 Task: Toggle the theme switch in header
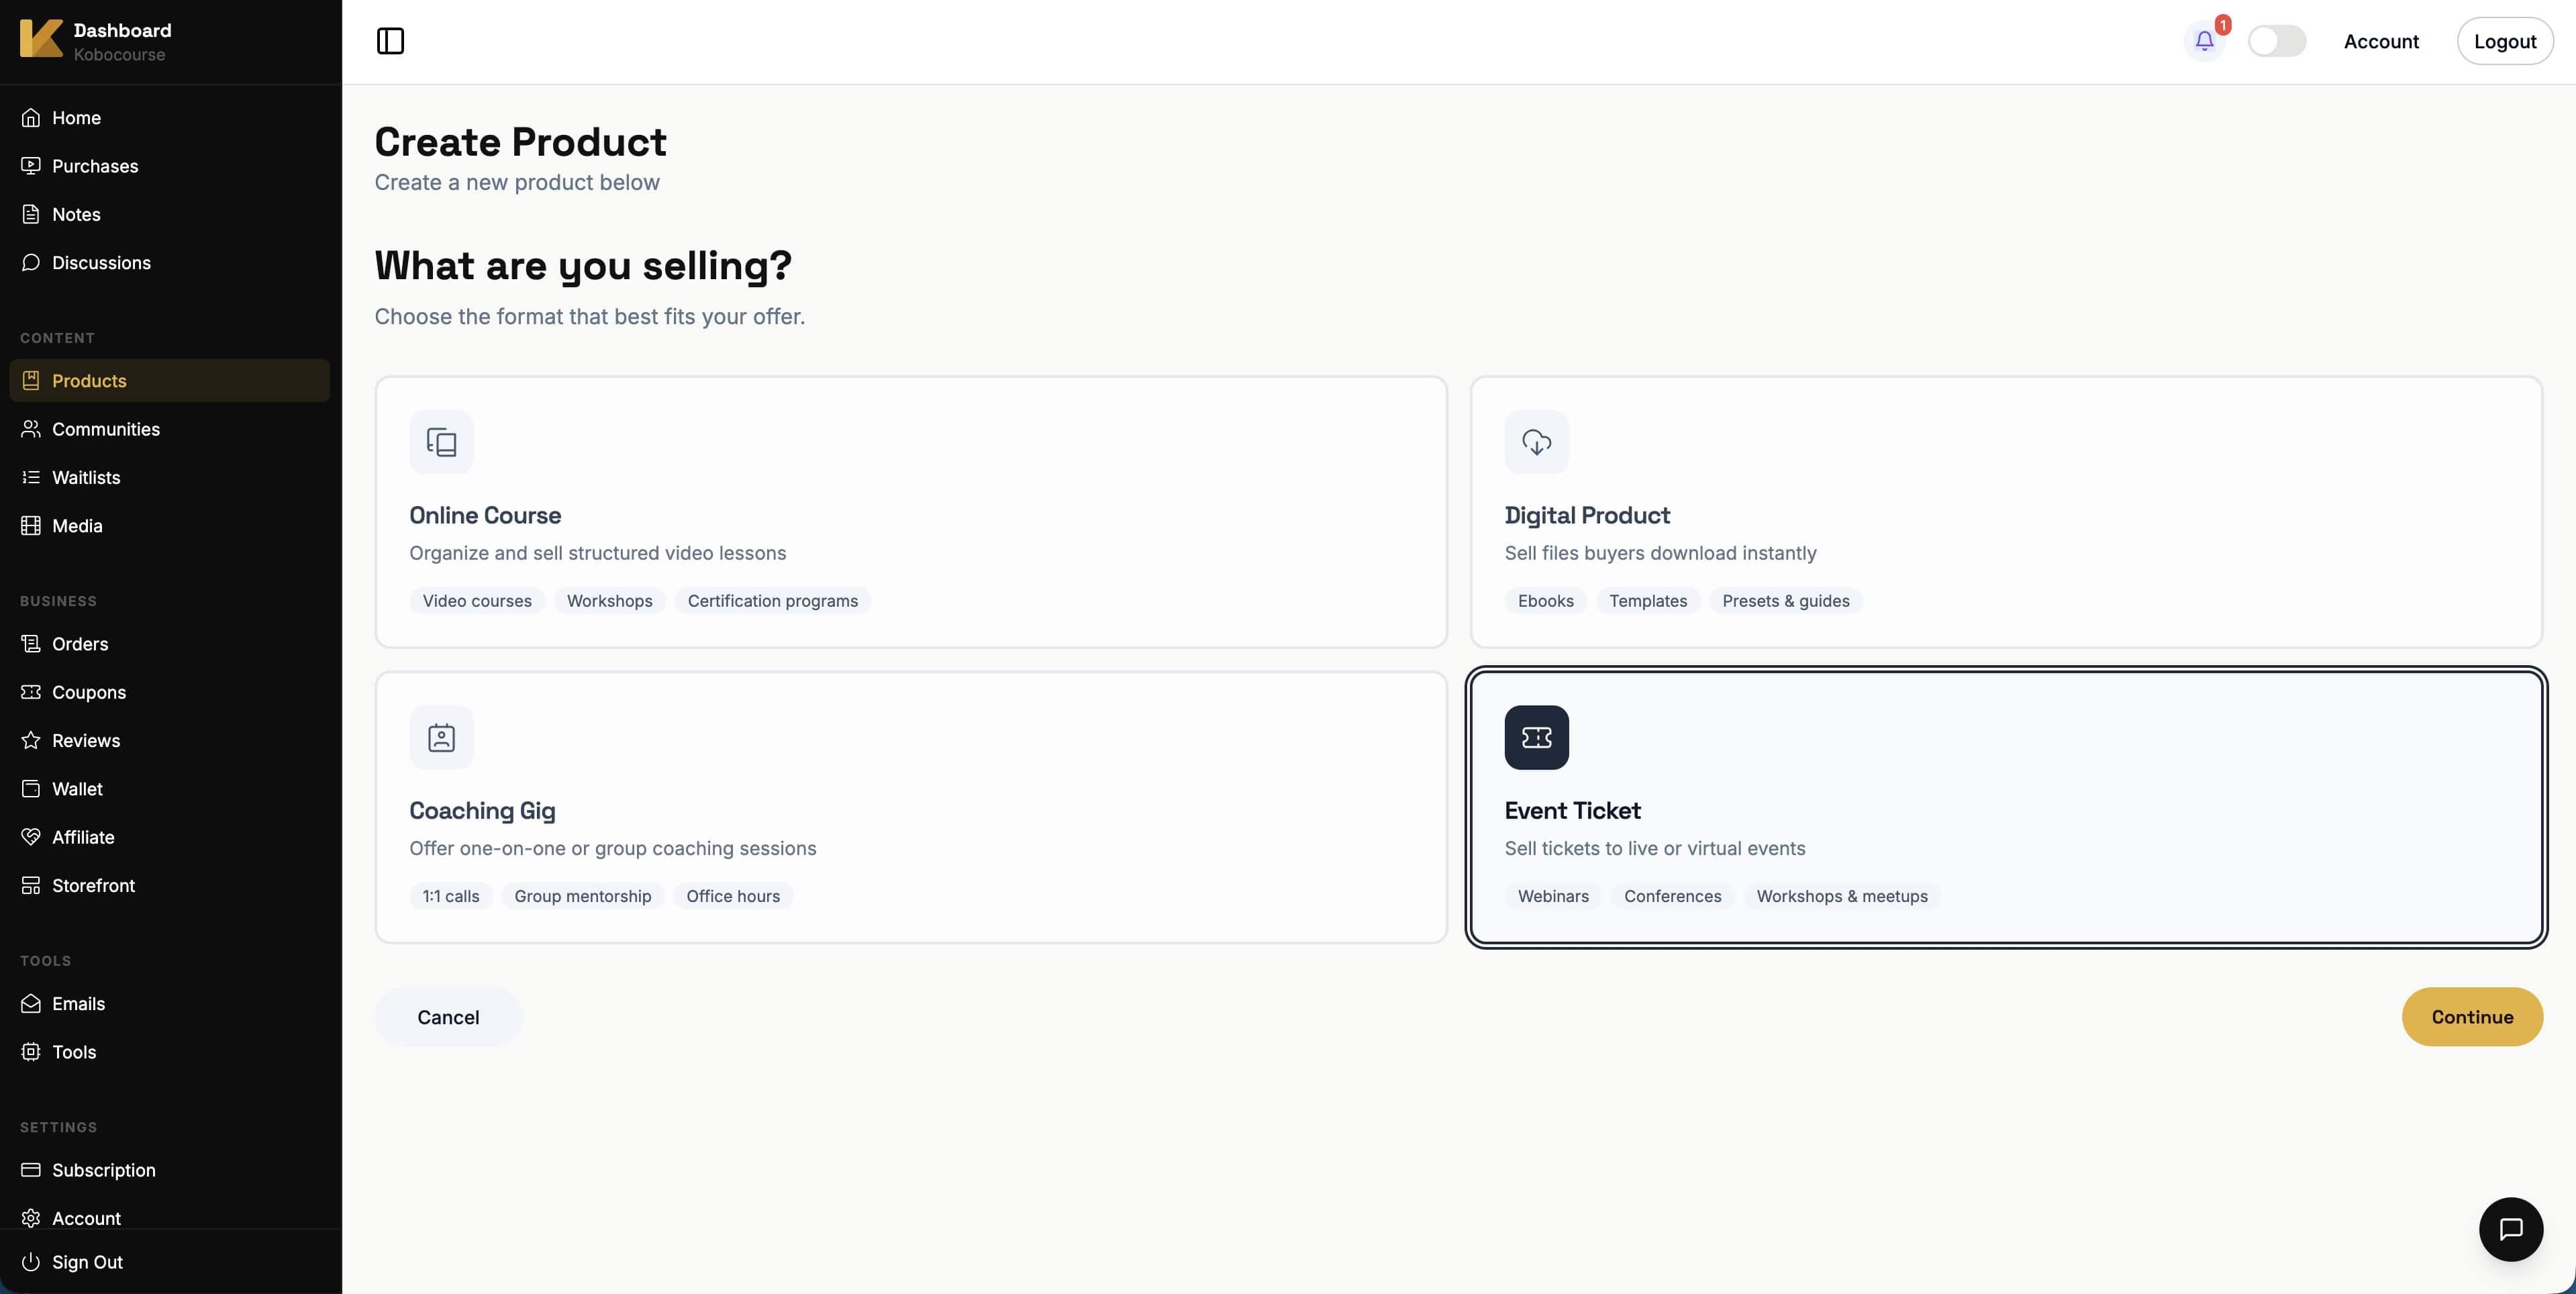pos(2277,41)
